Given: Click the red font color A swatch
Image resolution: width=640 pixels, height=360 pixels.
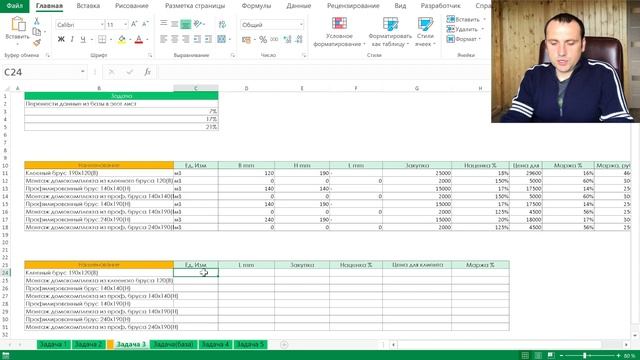Looking at the screenshot, I should pos(139,39).
